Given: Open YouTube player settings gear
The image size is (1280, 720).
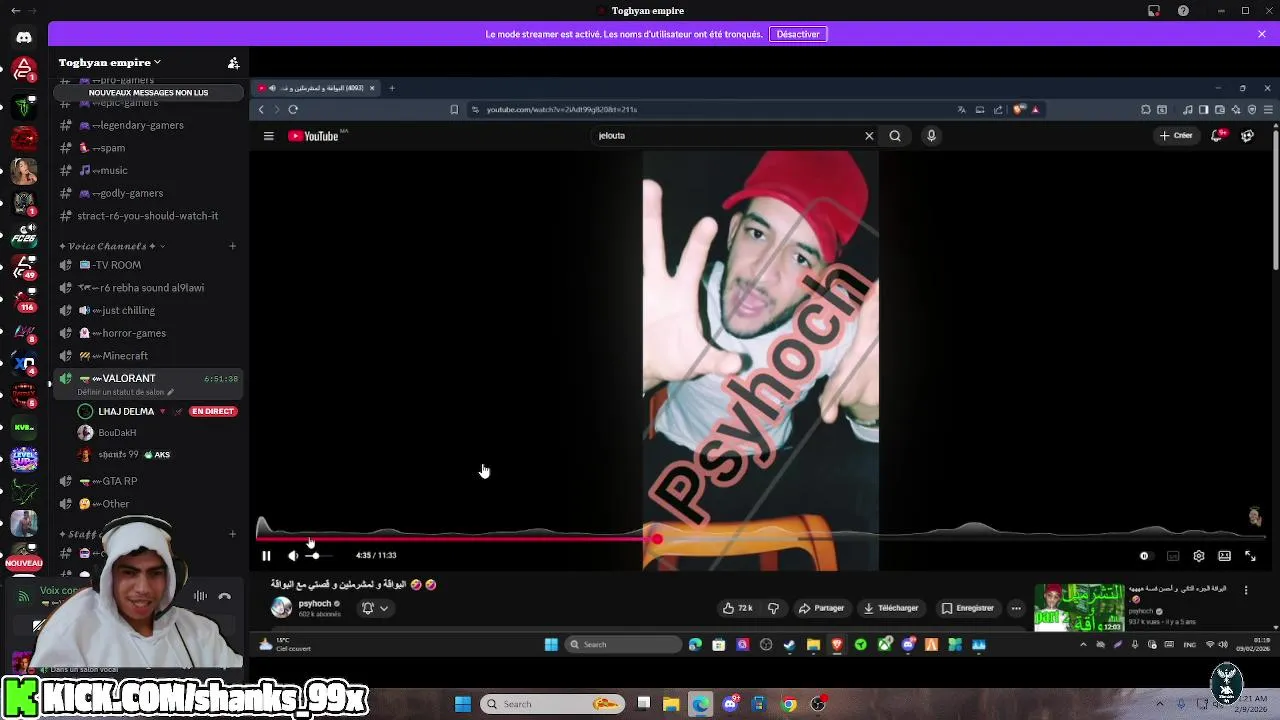Looking at the screenshot, I should [x=1199, y=556].
